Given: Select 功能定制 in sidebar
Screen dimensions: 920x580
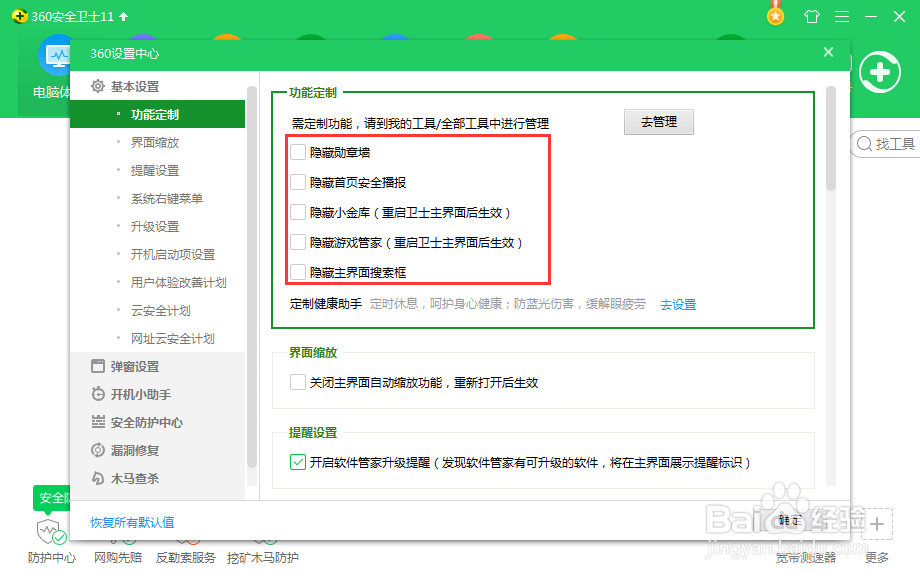Looking at the screenshot, I should [157, 114].
